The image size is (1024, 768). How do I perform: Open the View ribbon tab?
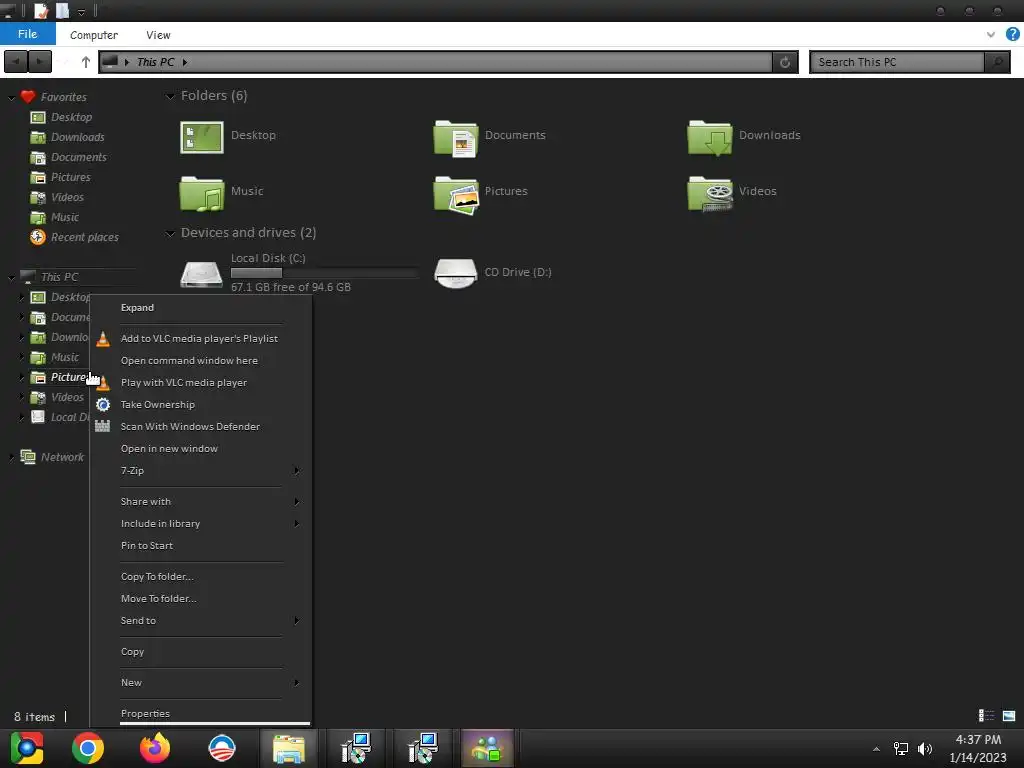coord(158,35)
